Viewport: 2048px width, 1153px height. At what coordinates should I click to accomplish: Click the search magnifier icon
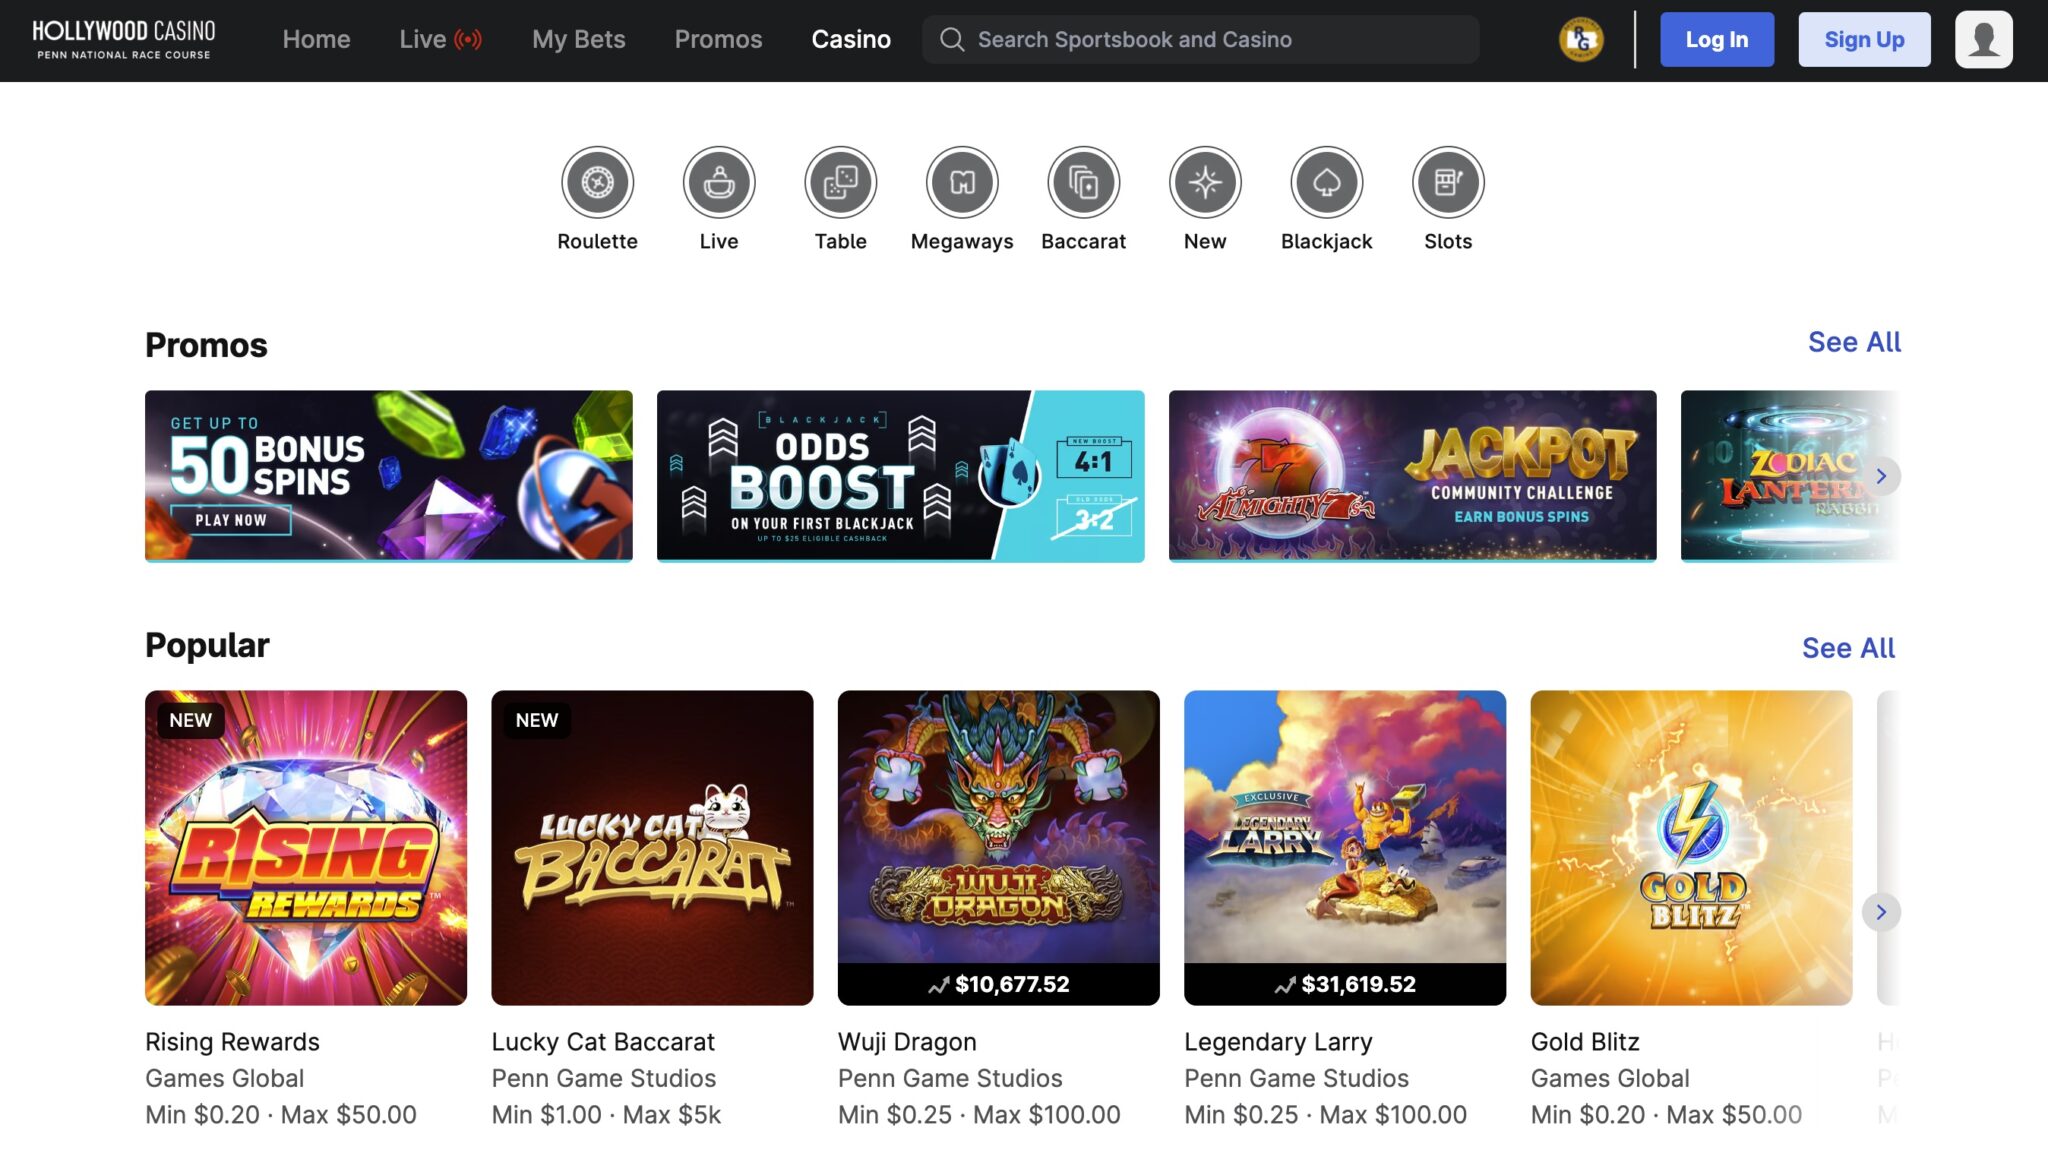point(952,39)
